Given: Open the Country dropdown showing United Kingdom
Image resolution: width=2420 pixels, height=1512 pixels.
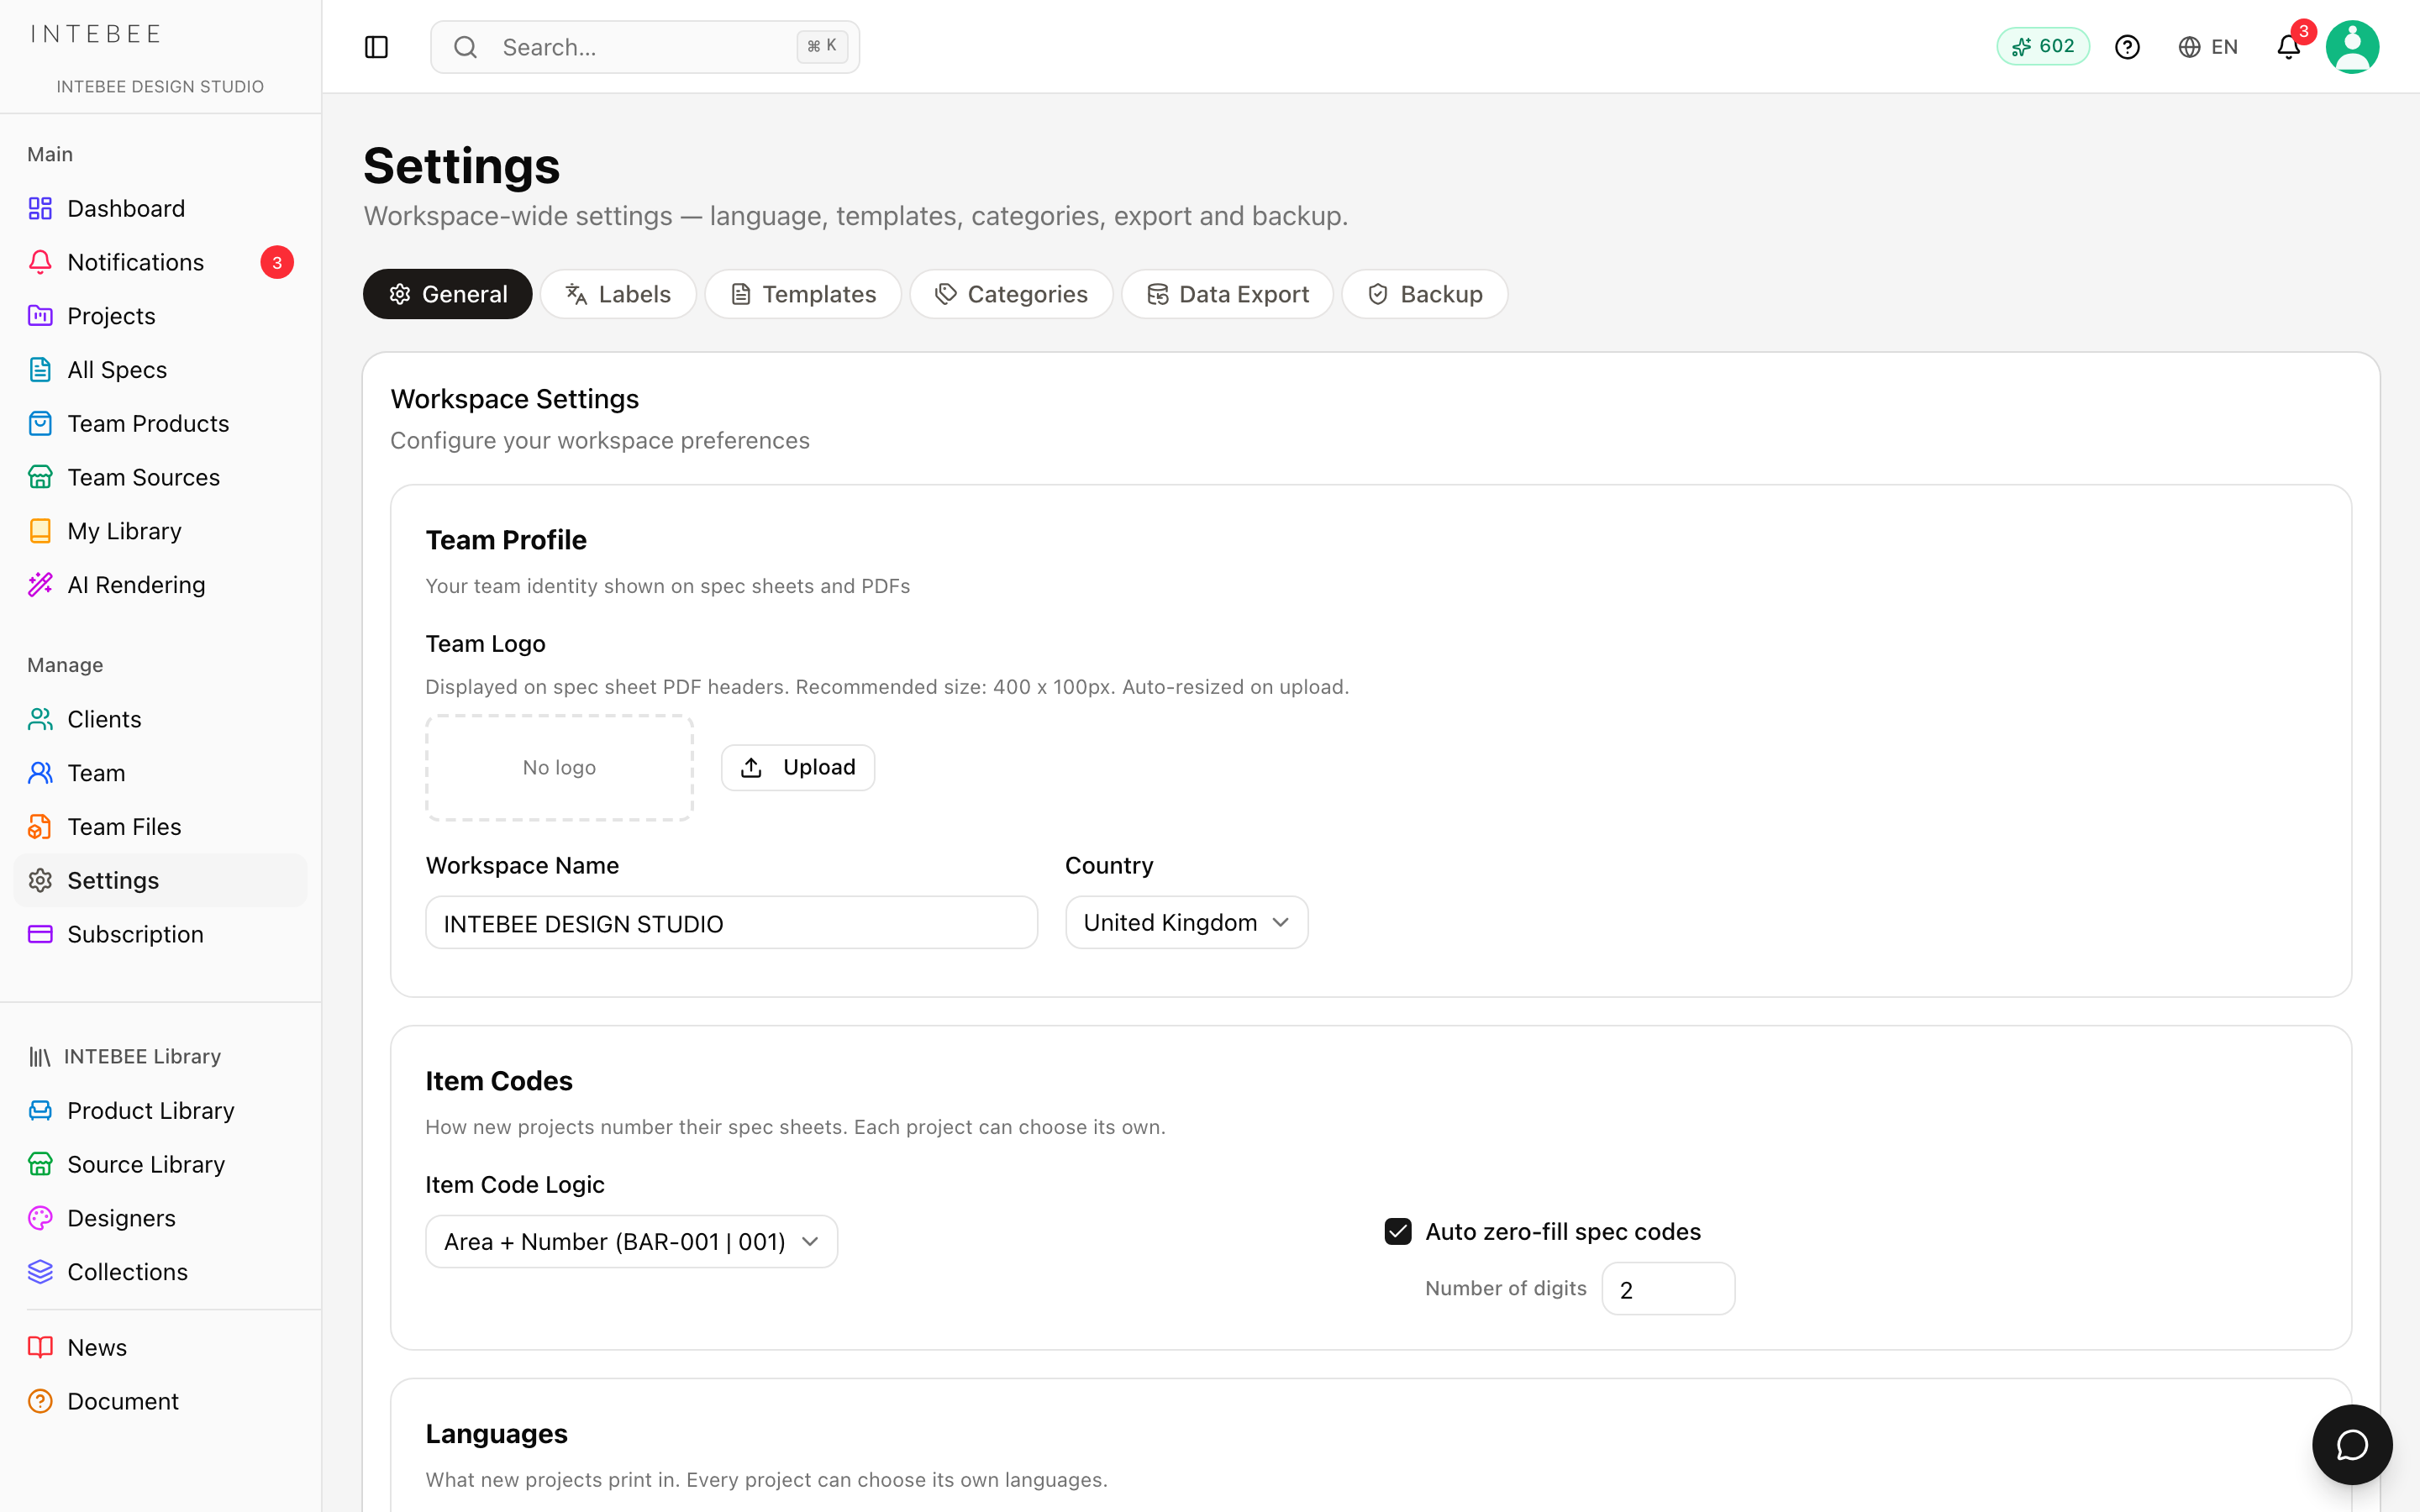Looking at the screenshot, I should click(x=1186, y=922).
